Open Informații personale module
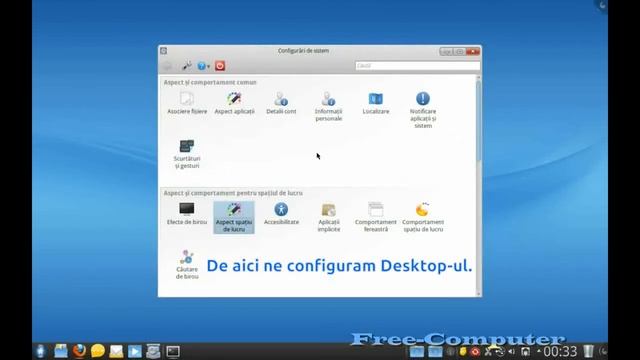The height and width of the screenshot is (360, 640). [329, 107]
